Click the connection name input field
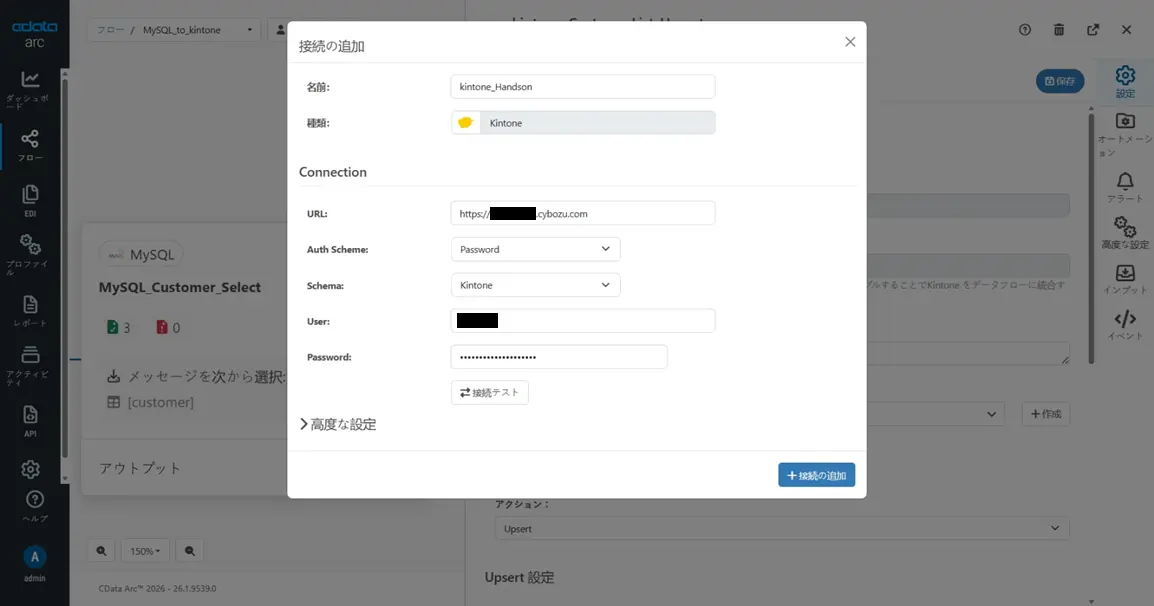The width and height of the screenshot is (1154, 606). (x=582, y=86)
